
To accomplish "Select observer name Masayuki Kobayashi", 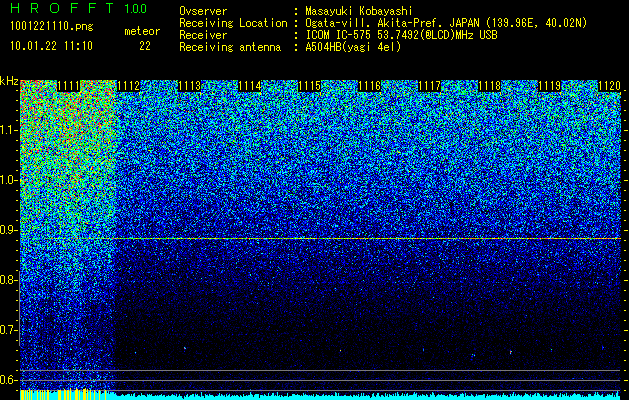I will 359,11.
